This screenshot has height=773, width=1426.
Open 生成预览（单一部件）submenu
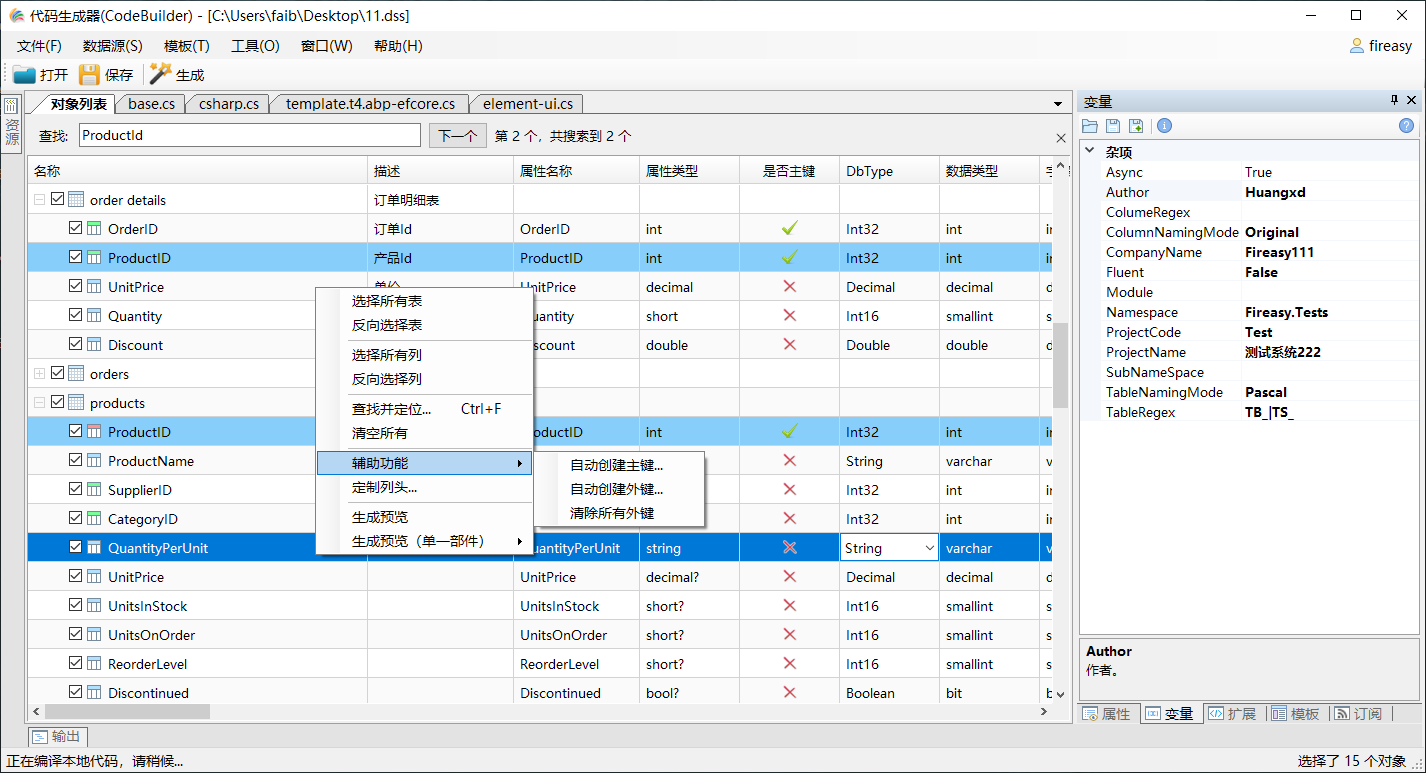coord(424,541)
